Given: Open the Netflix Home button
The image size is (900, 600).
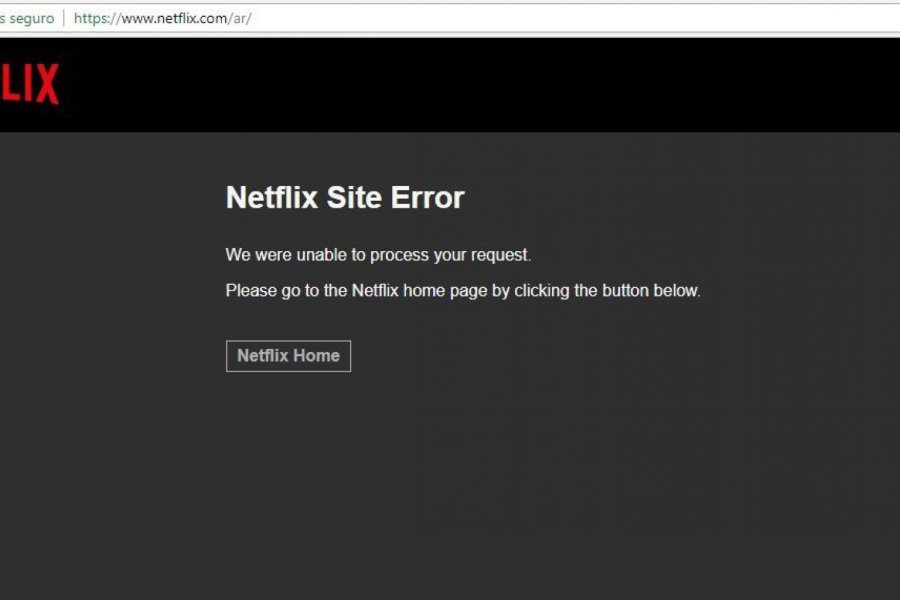Looking at the screenshot, I should coord(288,356).
